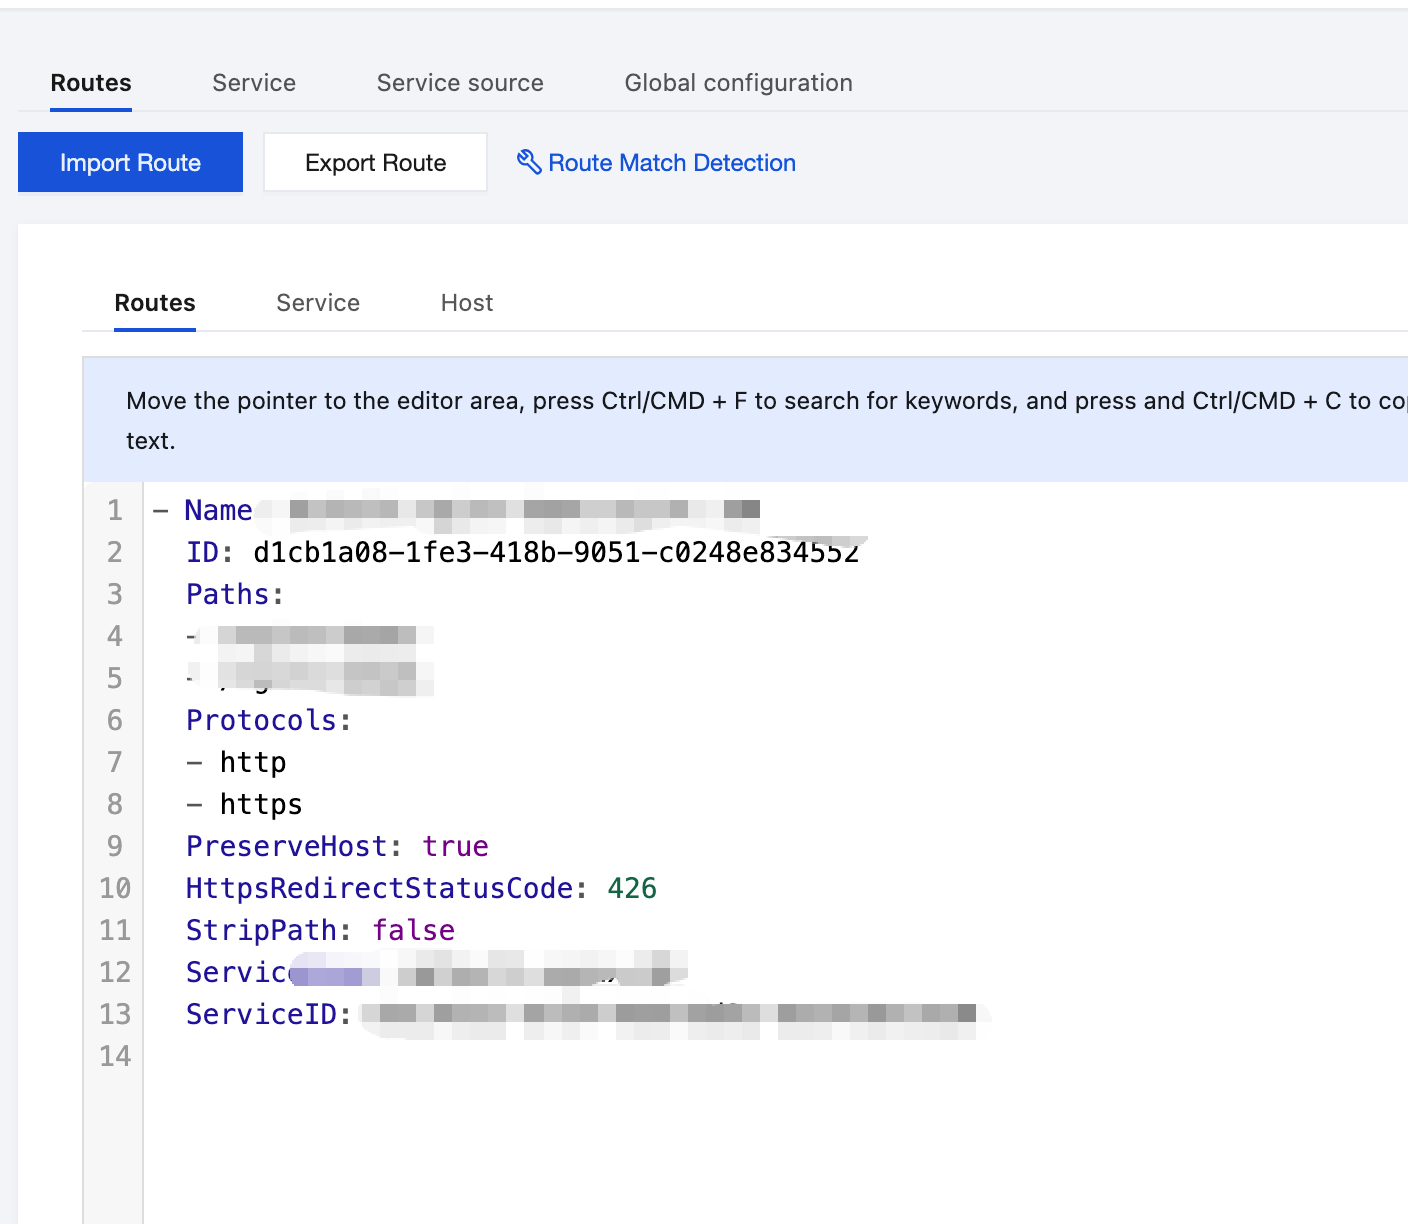Screen dimensions: 1408x1224
Task: Click empty line 14 in the editor
Action: click(x=775, y=1056)
